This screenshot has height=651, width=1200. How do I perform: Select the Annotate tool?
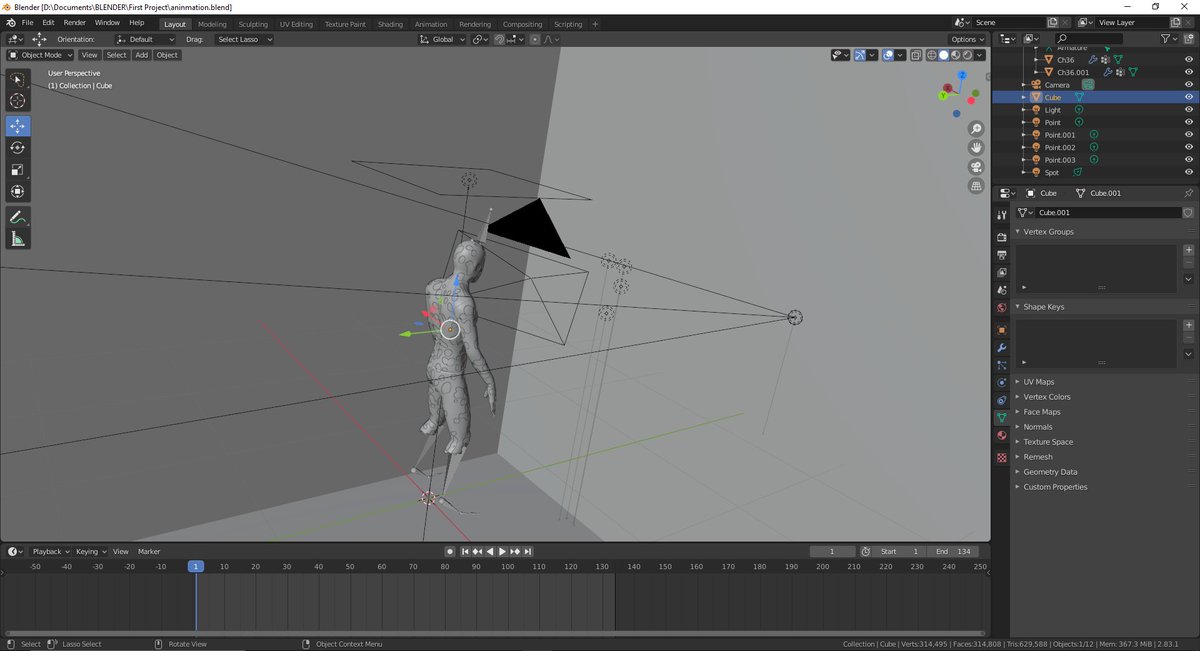pos(18,217)
